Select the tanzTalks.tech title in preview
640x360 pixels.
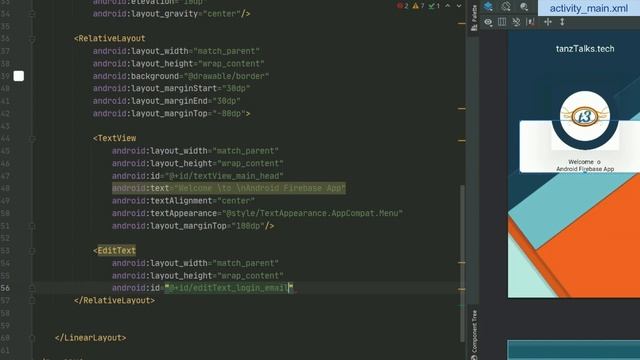[585, 49]
